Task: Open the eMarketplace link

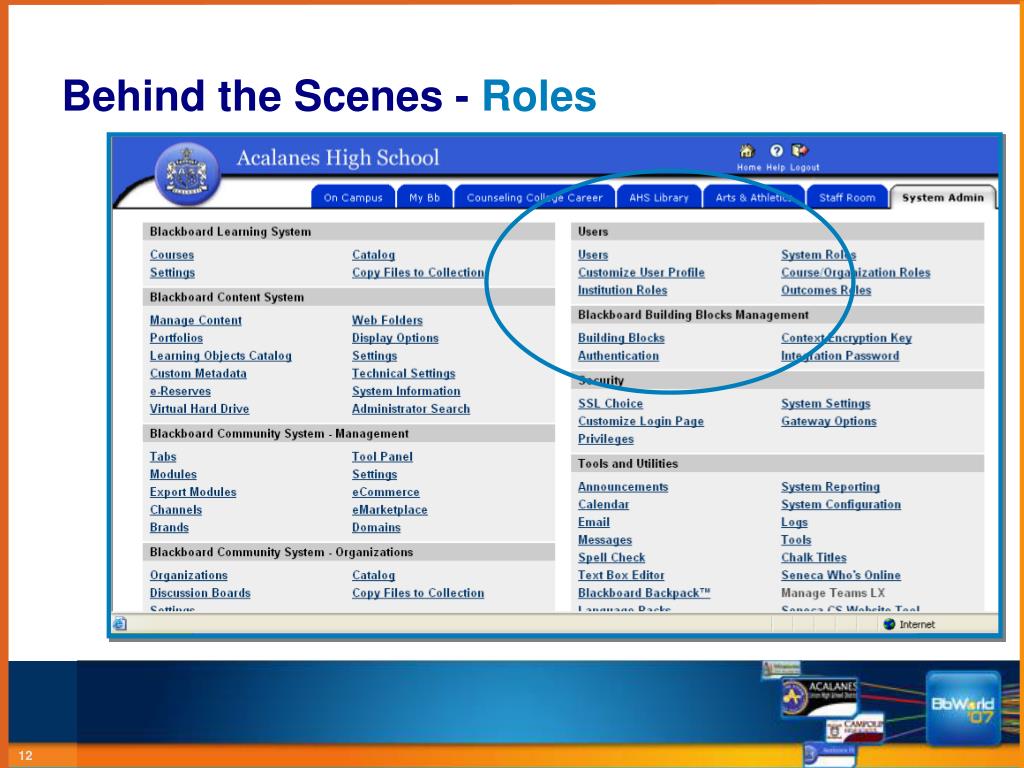Action: [390, 509]
